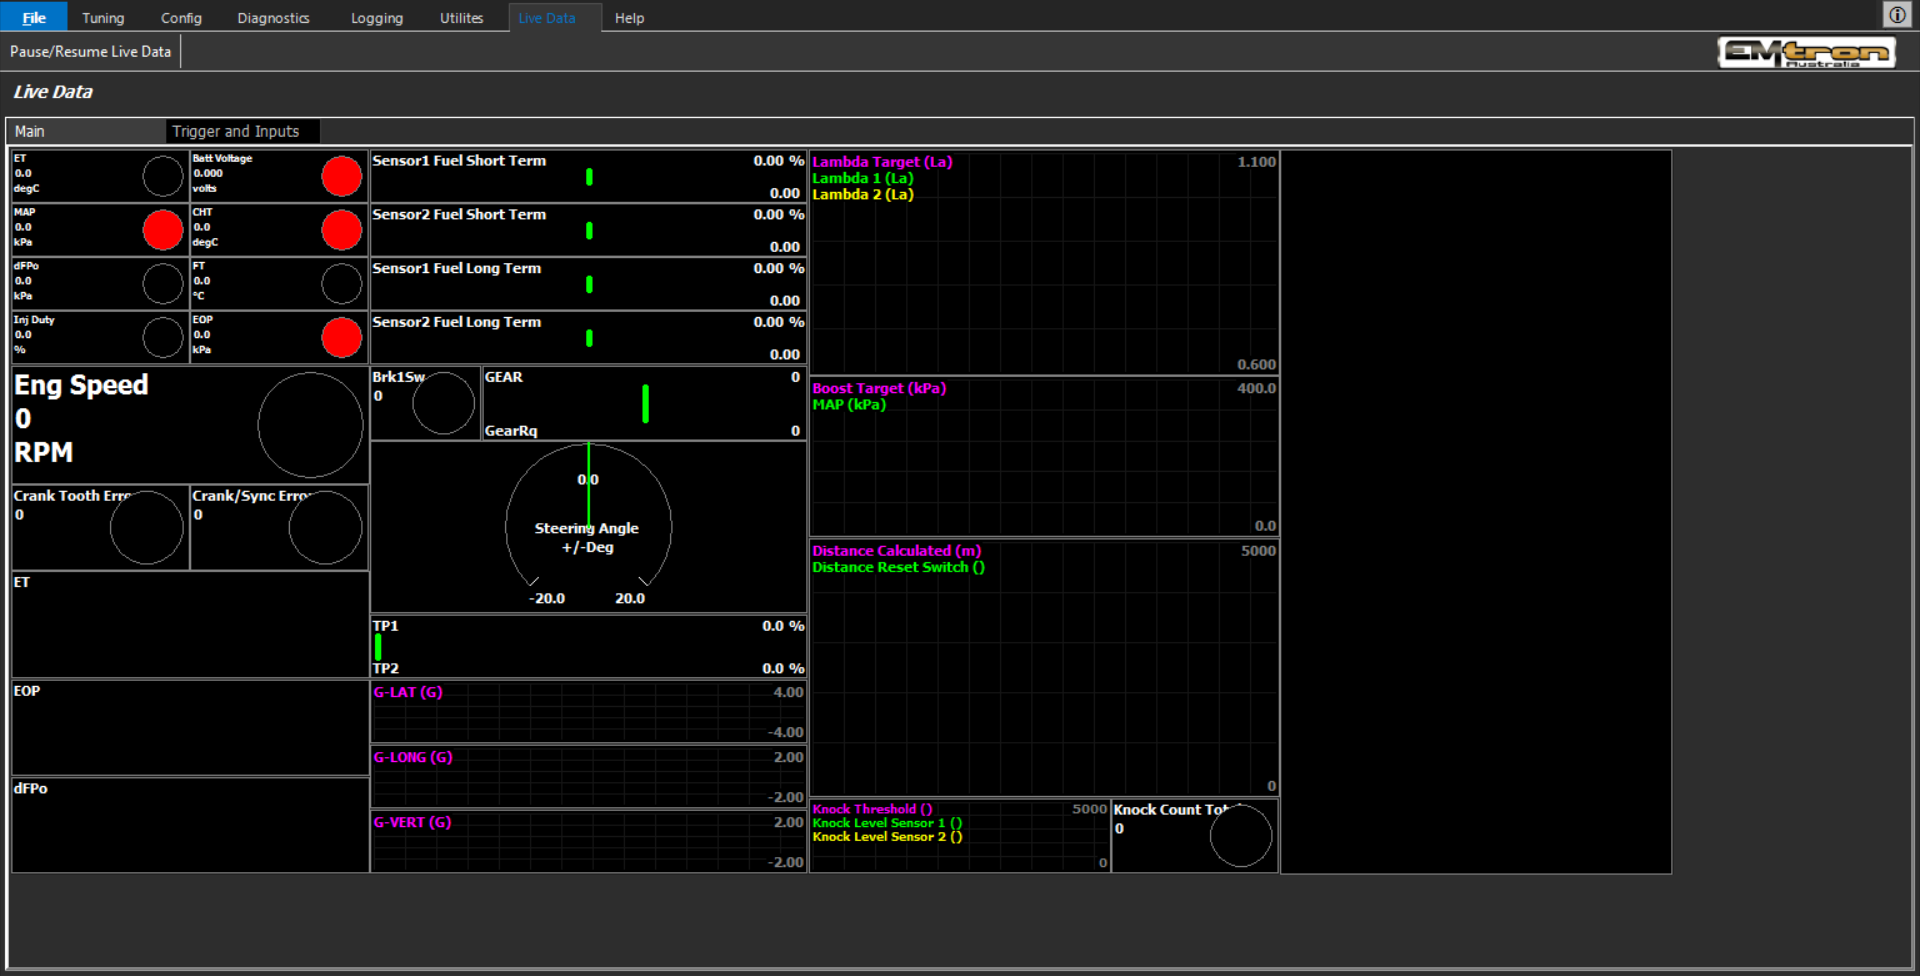Viewport: 1920px width, 976px height.
Task: Select Knock Level Sensor 1 legend
Action: pyautogui.click(x=887, y=823)
